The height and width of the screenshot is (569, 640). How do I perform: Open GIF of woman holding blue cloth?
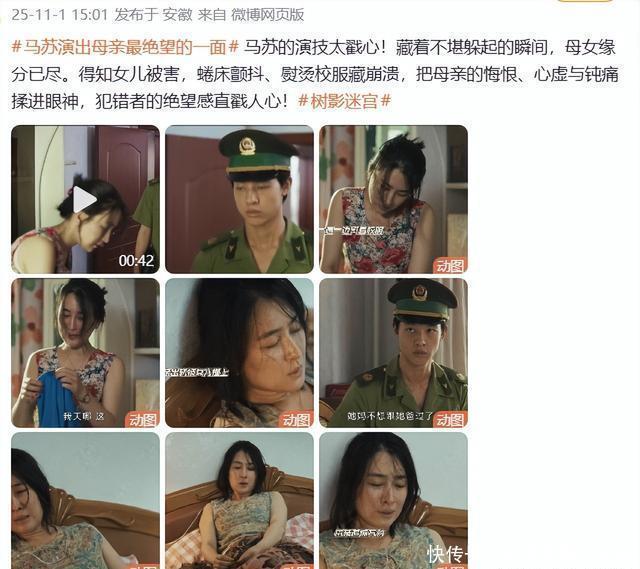pos(85,353)
